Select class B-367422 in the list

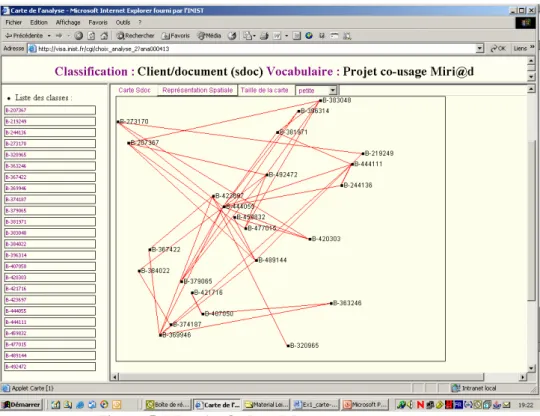[x=50, y=177]
